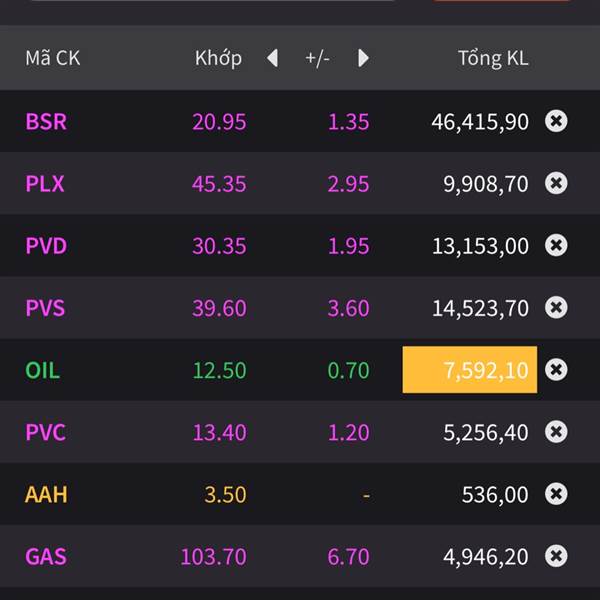Open BSR stock symbol details
The image size is (600, 600).
tap(46, 122)
